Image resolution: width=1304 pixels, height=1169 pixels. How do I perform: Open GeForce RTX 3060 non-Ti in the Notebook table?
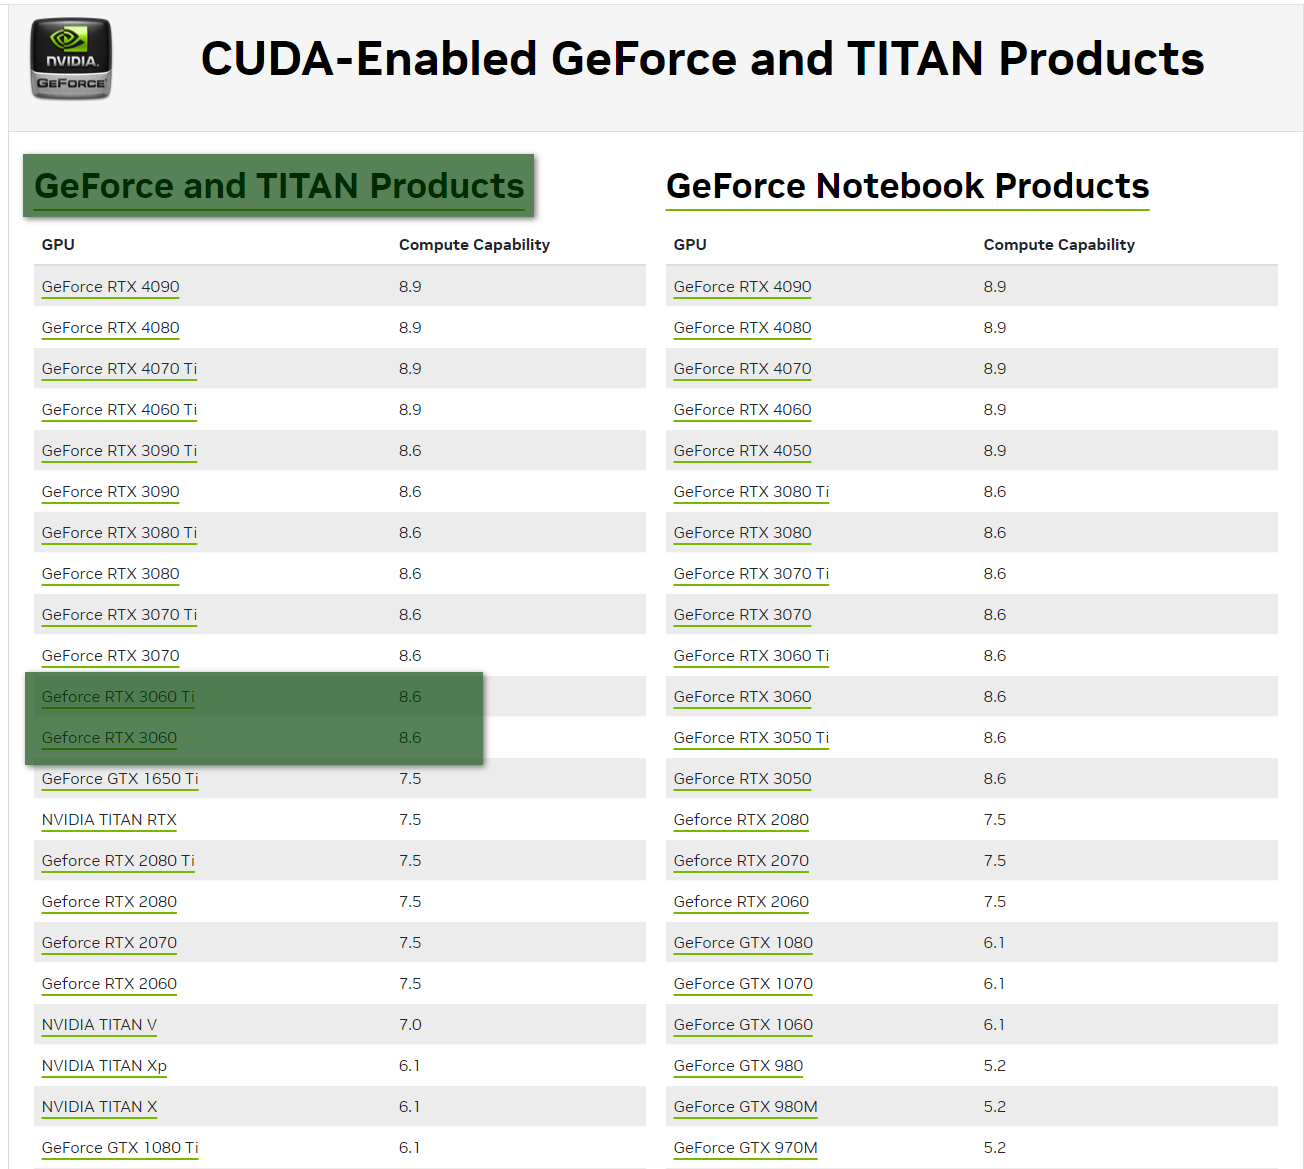pyautogui.click(x=742, y=697)
